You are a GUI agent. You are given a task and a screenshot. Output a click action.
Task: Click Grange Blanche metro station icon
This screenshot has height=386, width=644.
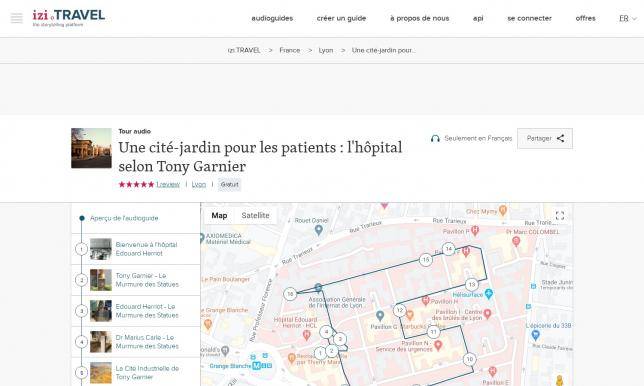(x=256, y=365)
